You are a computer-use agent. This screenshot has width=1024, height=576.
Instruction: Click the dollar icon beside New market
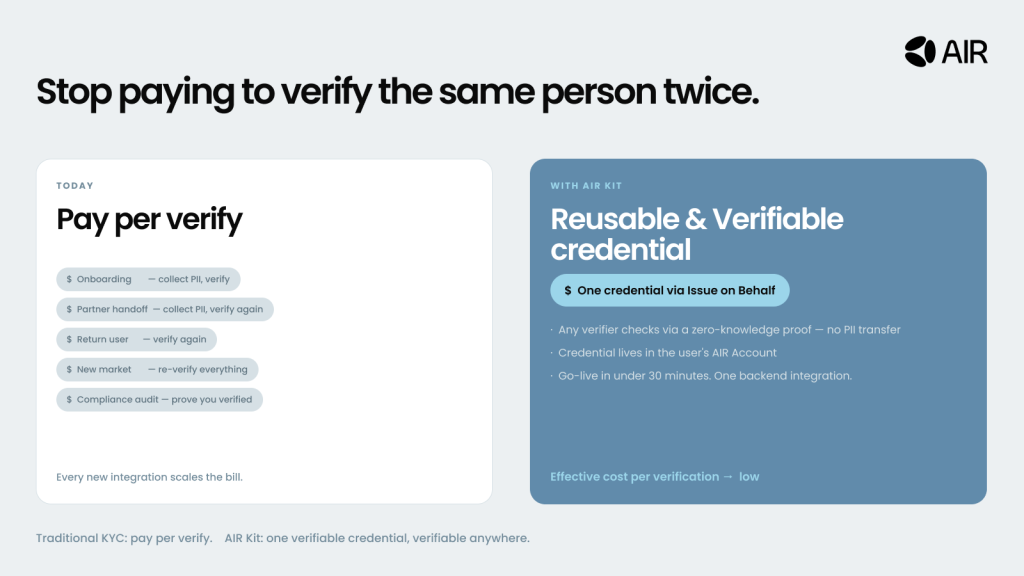[69, 370]
